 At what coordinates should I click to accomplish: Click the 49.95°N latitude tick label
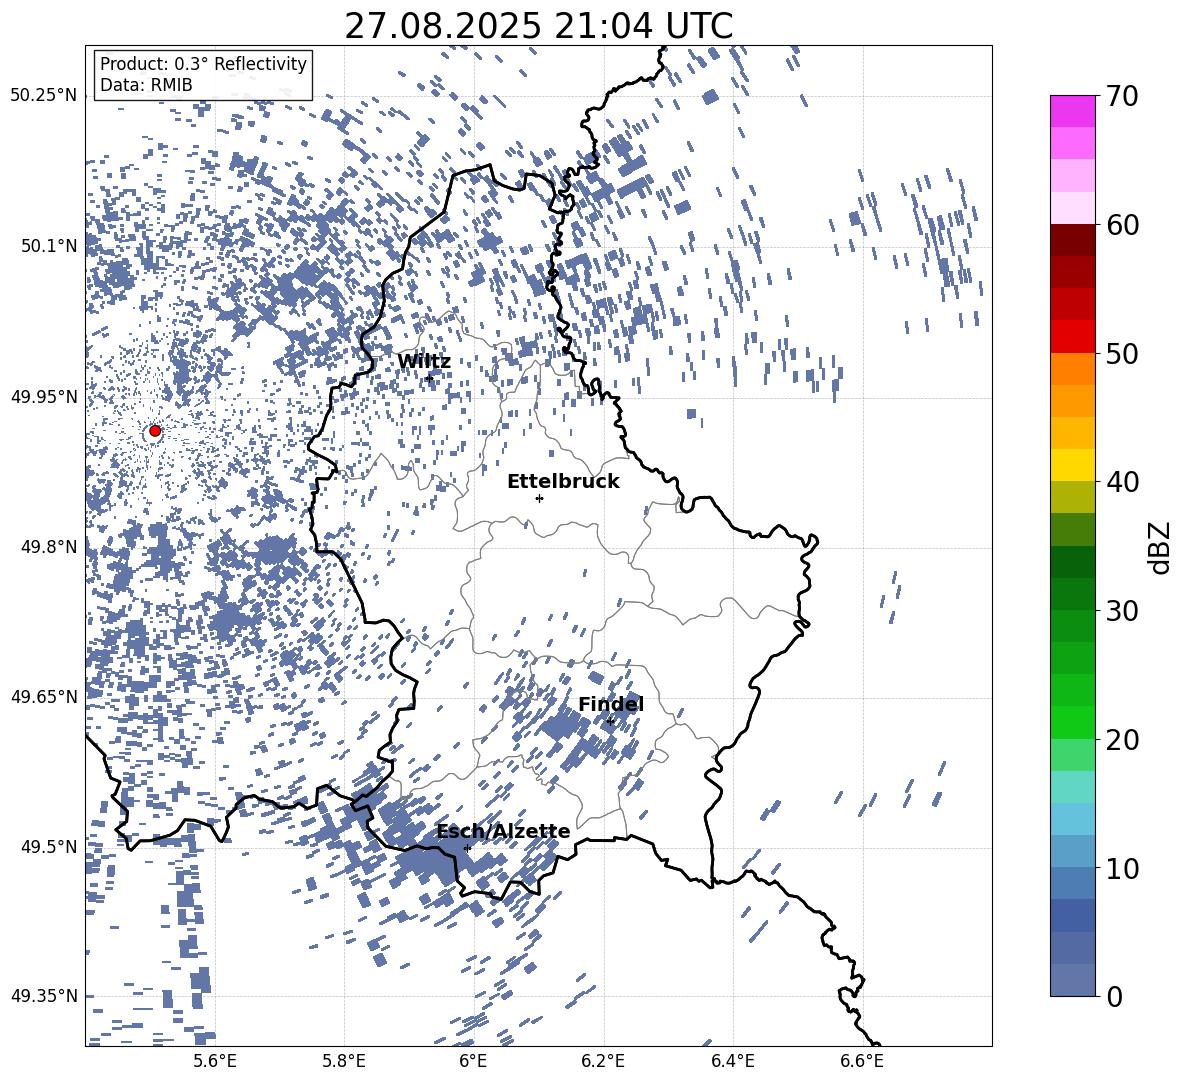click(44, 396)
